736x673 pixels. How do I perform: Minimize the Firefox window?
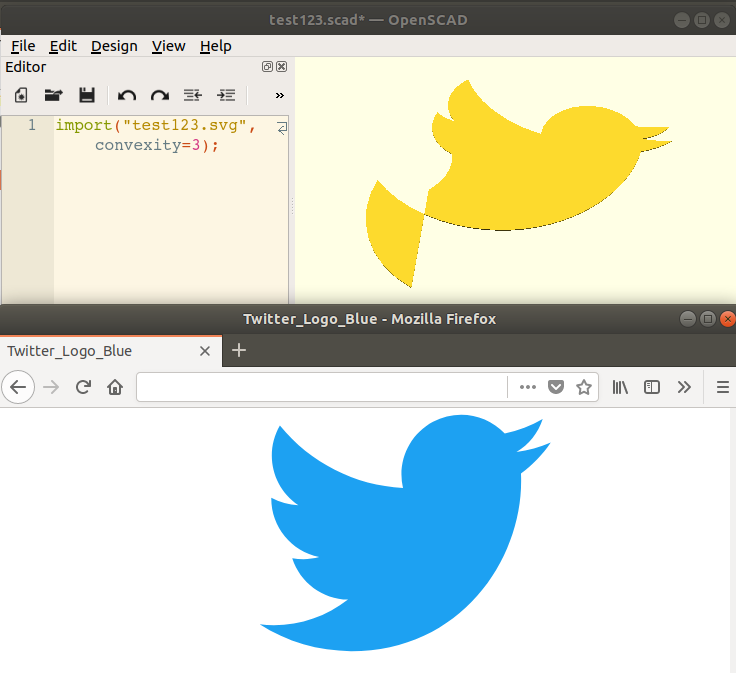(688, 319)
